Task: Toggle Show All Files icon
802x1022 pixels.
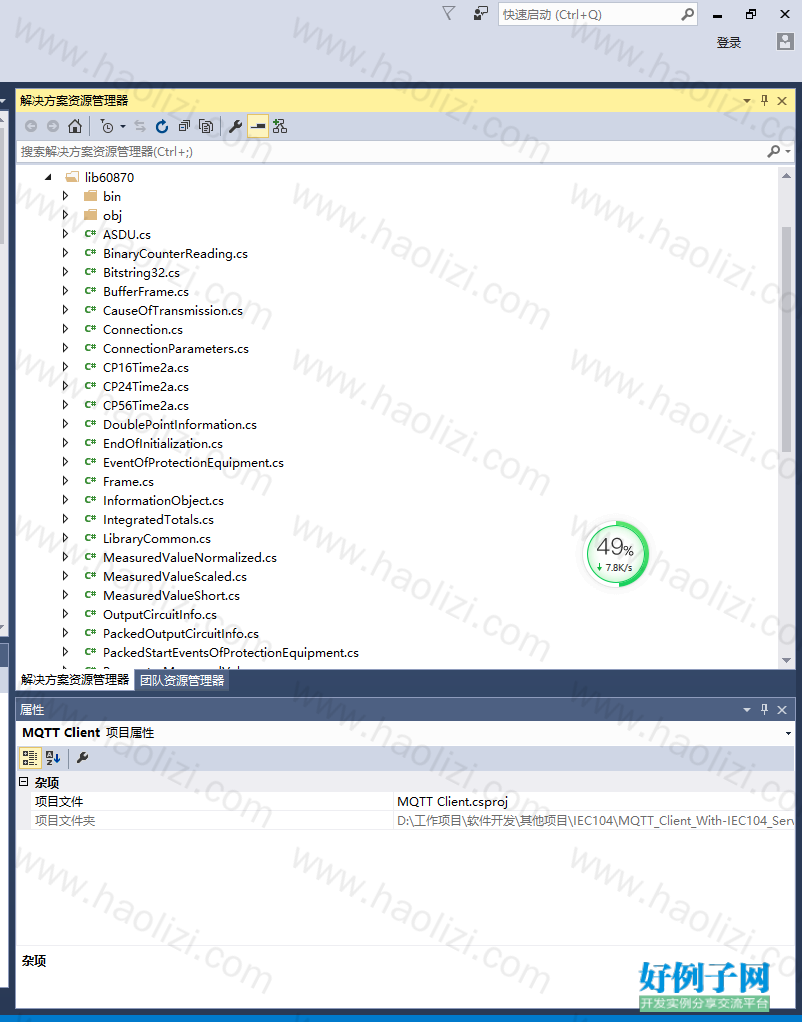Action: (206, 126)
